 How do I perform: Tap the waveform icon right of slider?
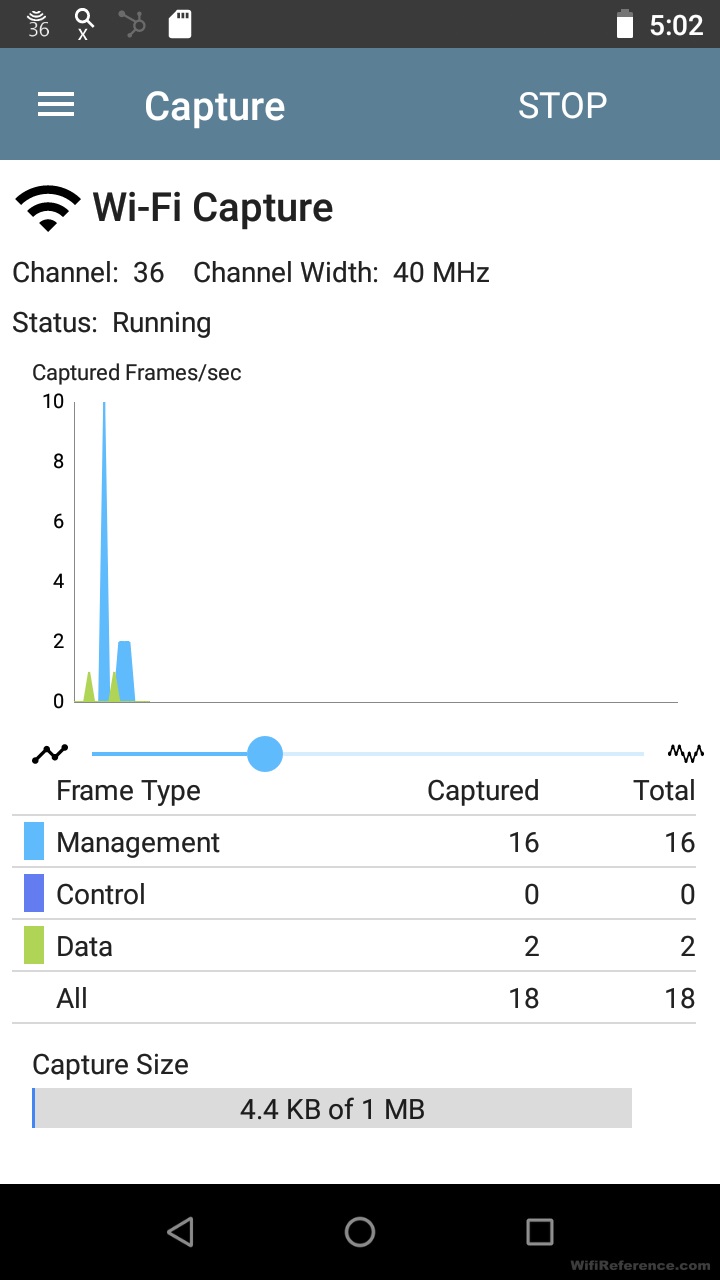686,753
